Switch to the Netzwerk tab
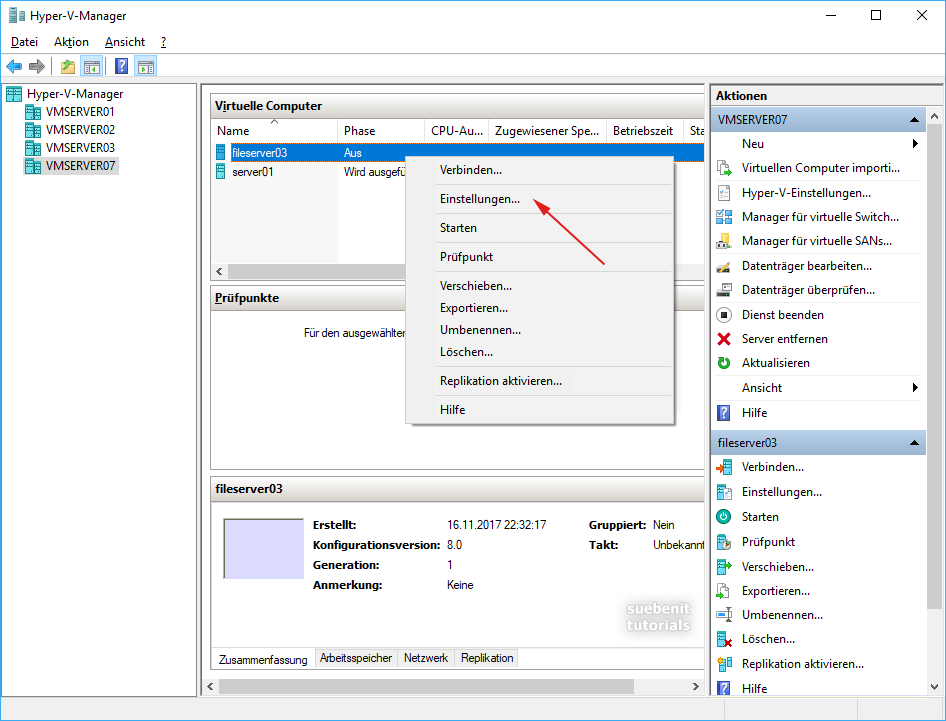This screenshot has height=721, width=946. tap(426, 658)
